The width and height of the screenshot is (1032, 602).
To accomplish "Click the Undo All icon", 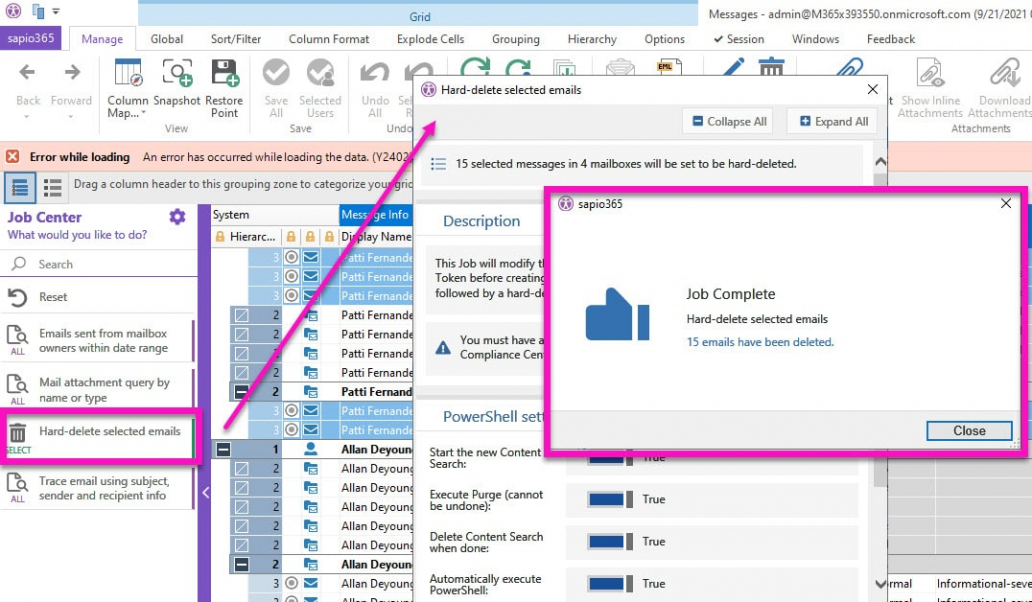I will click(374, 73).
